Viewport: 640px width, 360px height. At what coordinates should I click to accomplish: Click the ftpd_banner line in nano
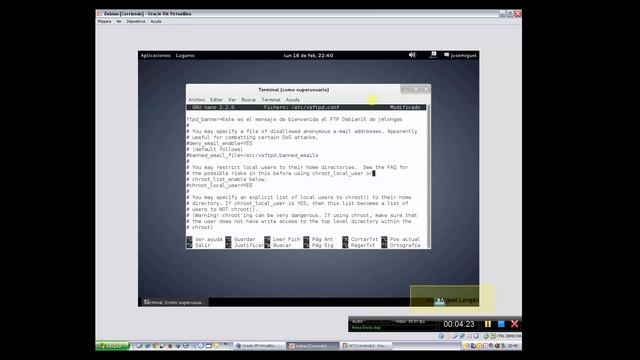pyautogui.click(x=294, y=120)
